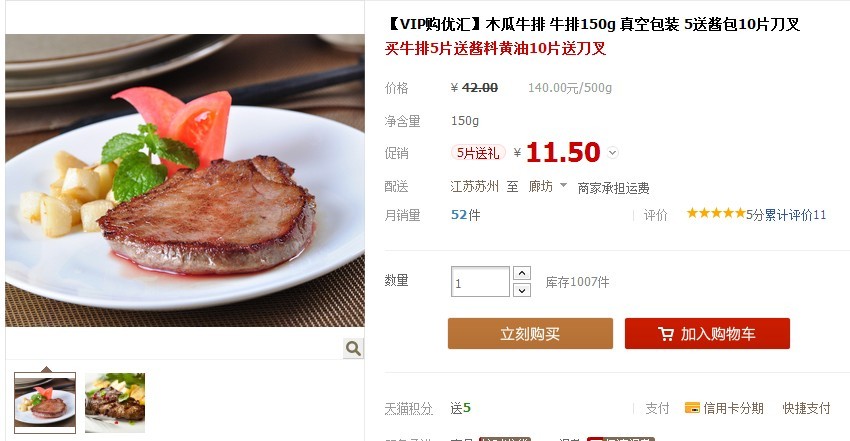
Task: Decrease quantity with the down arrow
Action: pos(521,290)
